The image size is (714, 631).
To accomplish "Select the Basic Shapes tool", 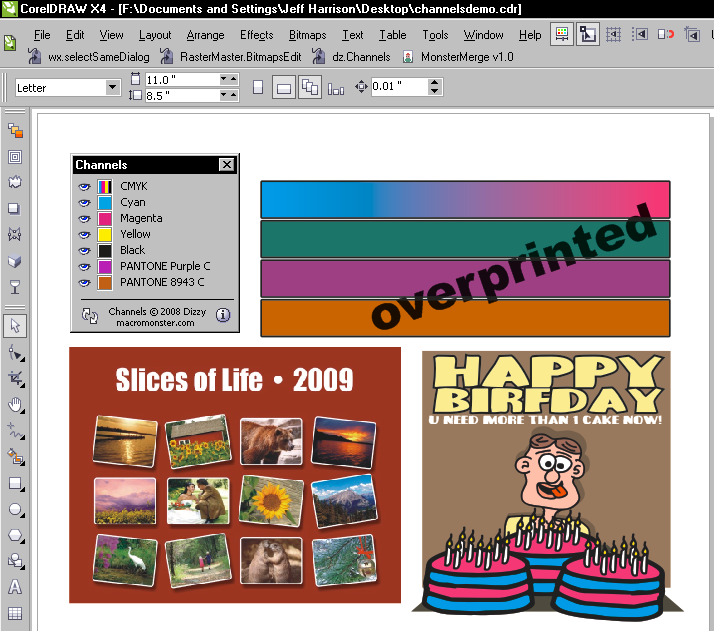I will tap(15, 560).
